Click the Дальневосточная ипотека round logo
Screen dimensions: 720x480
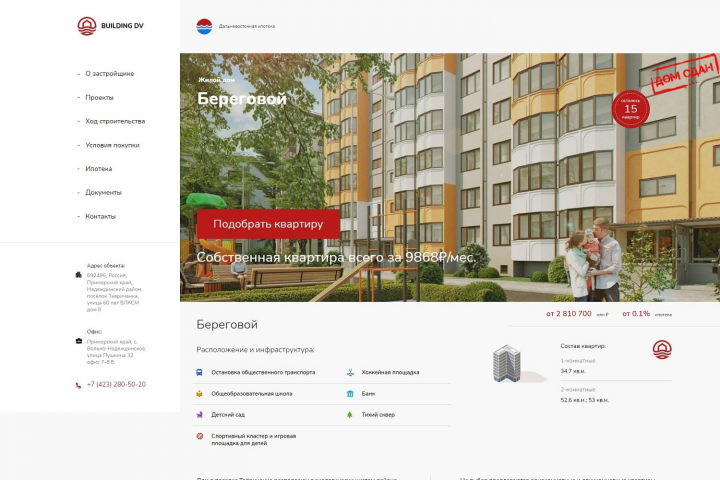(204, 27)
